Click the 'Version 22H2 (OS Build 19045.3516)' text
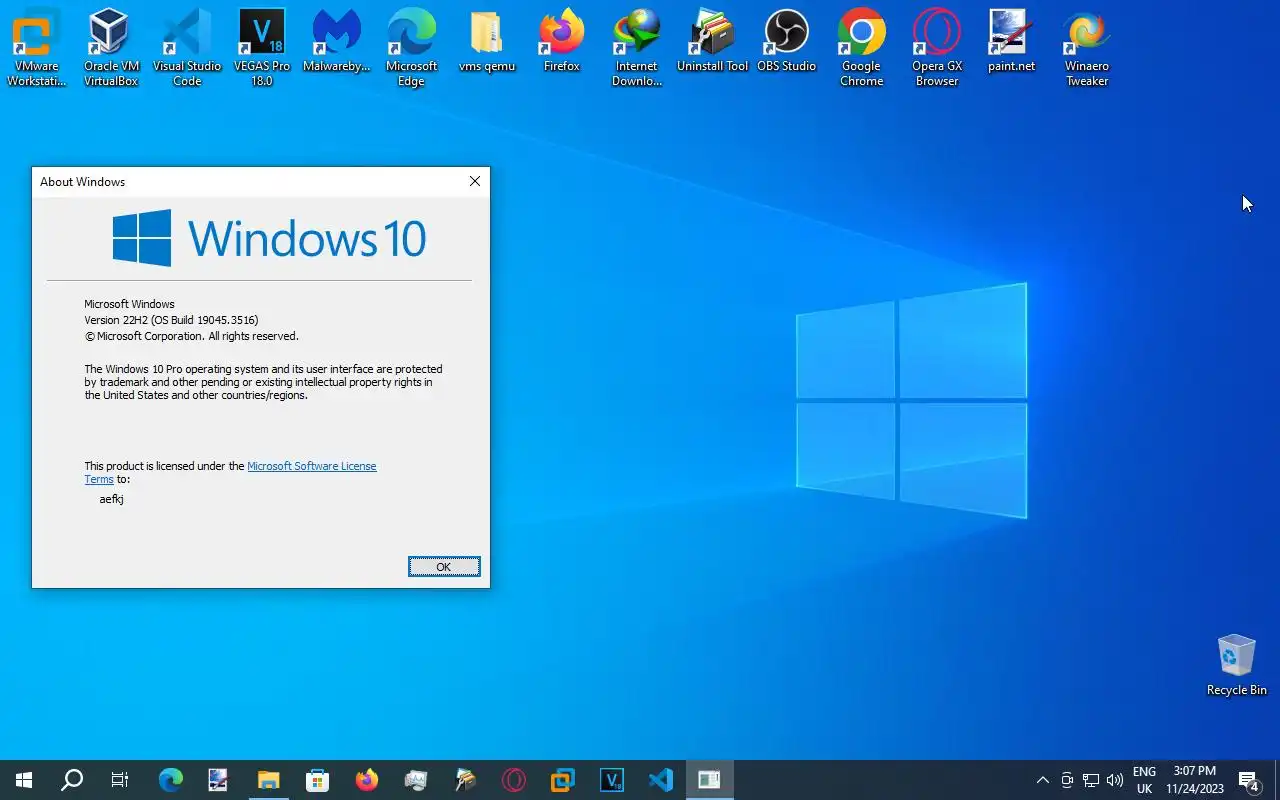The height and width of the screenshot is (800, 1280). 171,320
